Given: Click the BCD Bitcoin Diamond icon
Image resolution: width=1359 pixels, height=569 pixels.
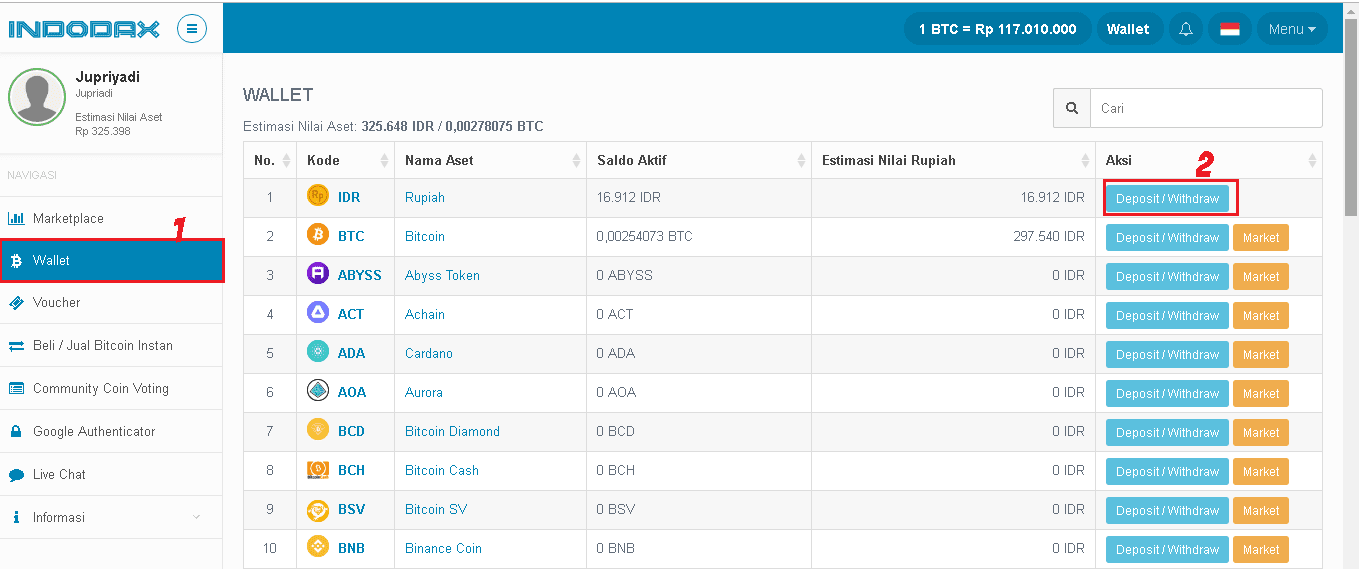Looking at the screenshot, I should 318,430.
